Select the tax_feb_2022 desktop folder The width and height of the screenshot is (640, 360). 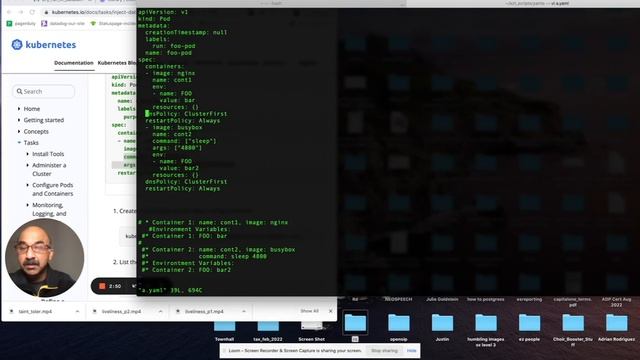coord(268,331)
